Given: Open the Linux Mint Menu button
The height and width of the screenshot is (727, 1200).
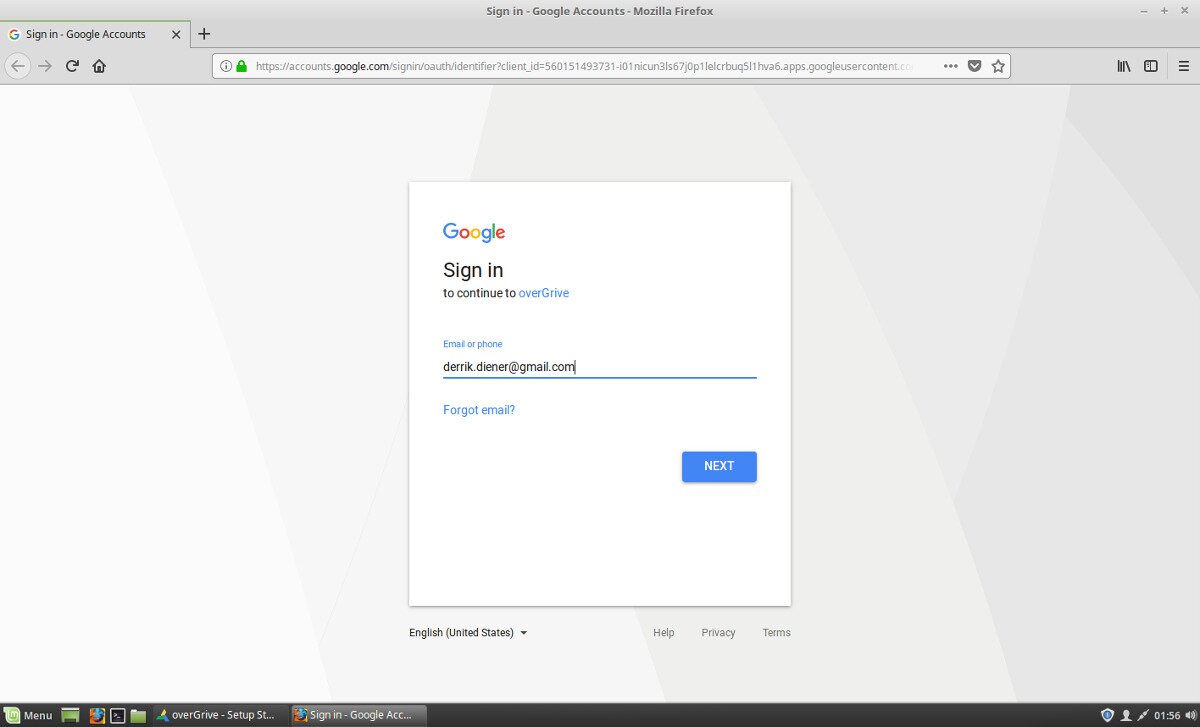Looking at the screenshot, I should click(28, 715).
